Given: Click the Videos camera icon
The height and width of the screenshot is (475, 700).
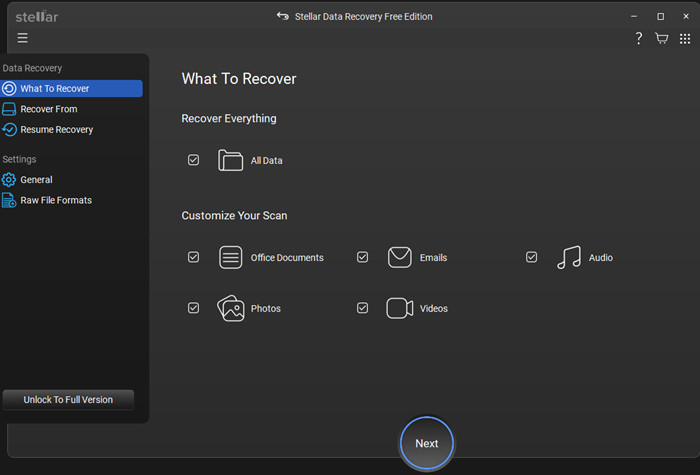Looking at the screenshot, I should click(x=400, y=308).
